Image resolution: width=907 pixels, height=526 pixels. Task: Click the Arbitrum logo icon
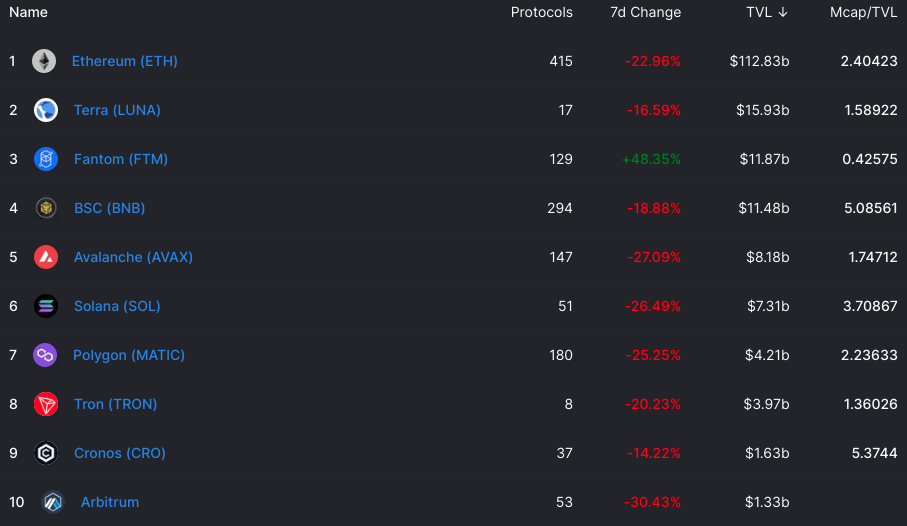point(53,502)
